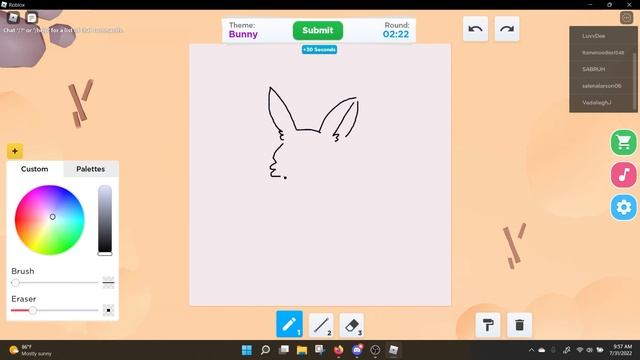
Task: Click the Round timer 02:22
Action: (x=396, y=34)
